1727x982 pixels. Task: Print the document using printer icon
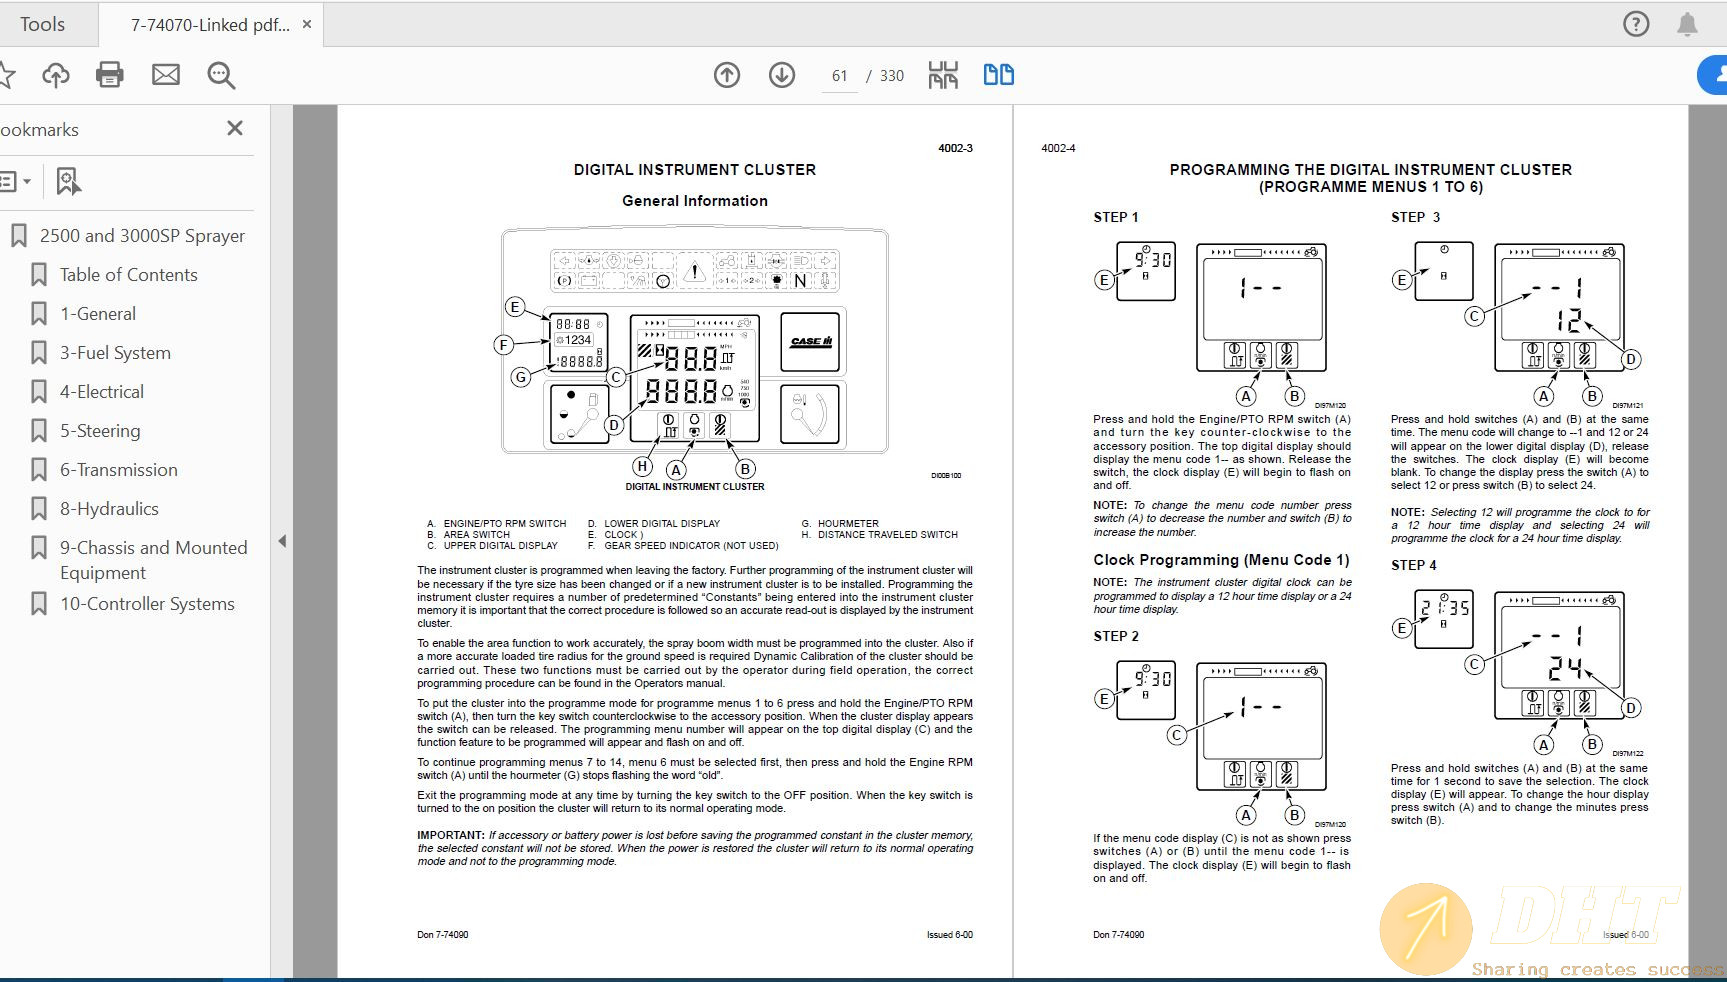[110, 75]
